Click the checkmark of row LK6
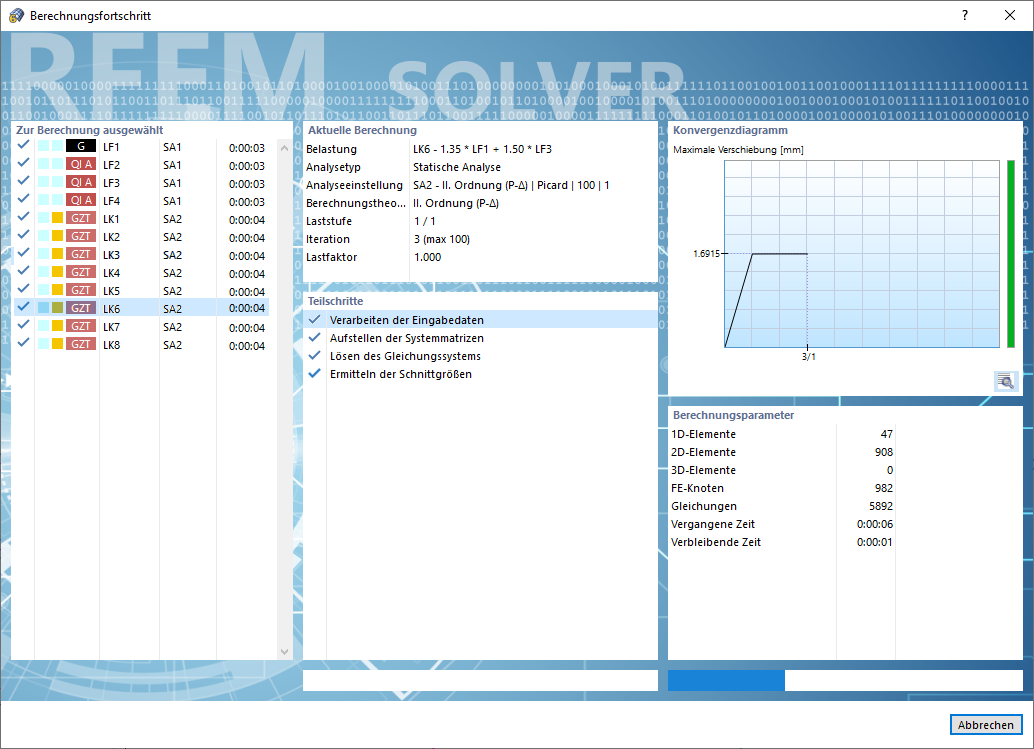The height and width of the screenshot is (749, 1034). (x=23, y=306)
